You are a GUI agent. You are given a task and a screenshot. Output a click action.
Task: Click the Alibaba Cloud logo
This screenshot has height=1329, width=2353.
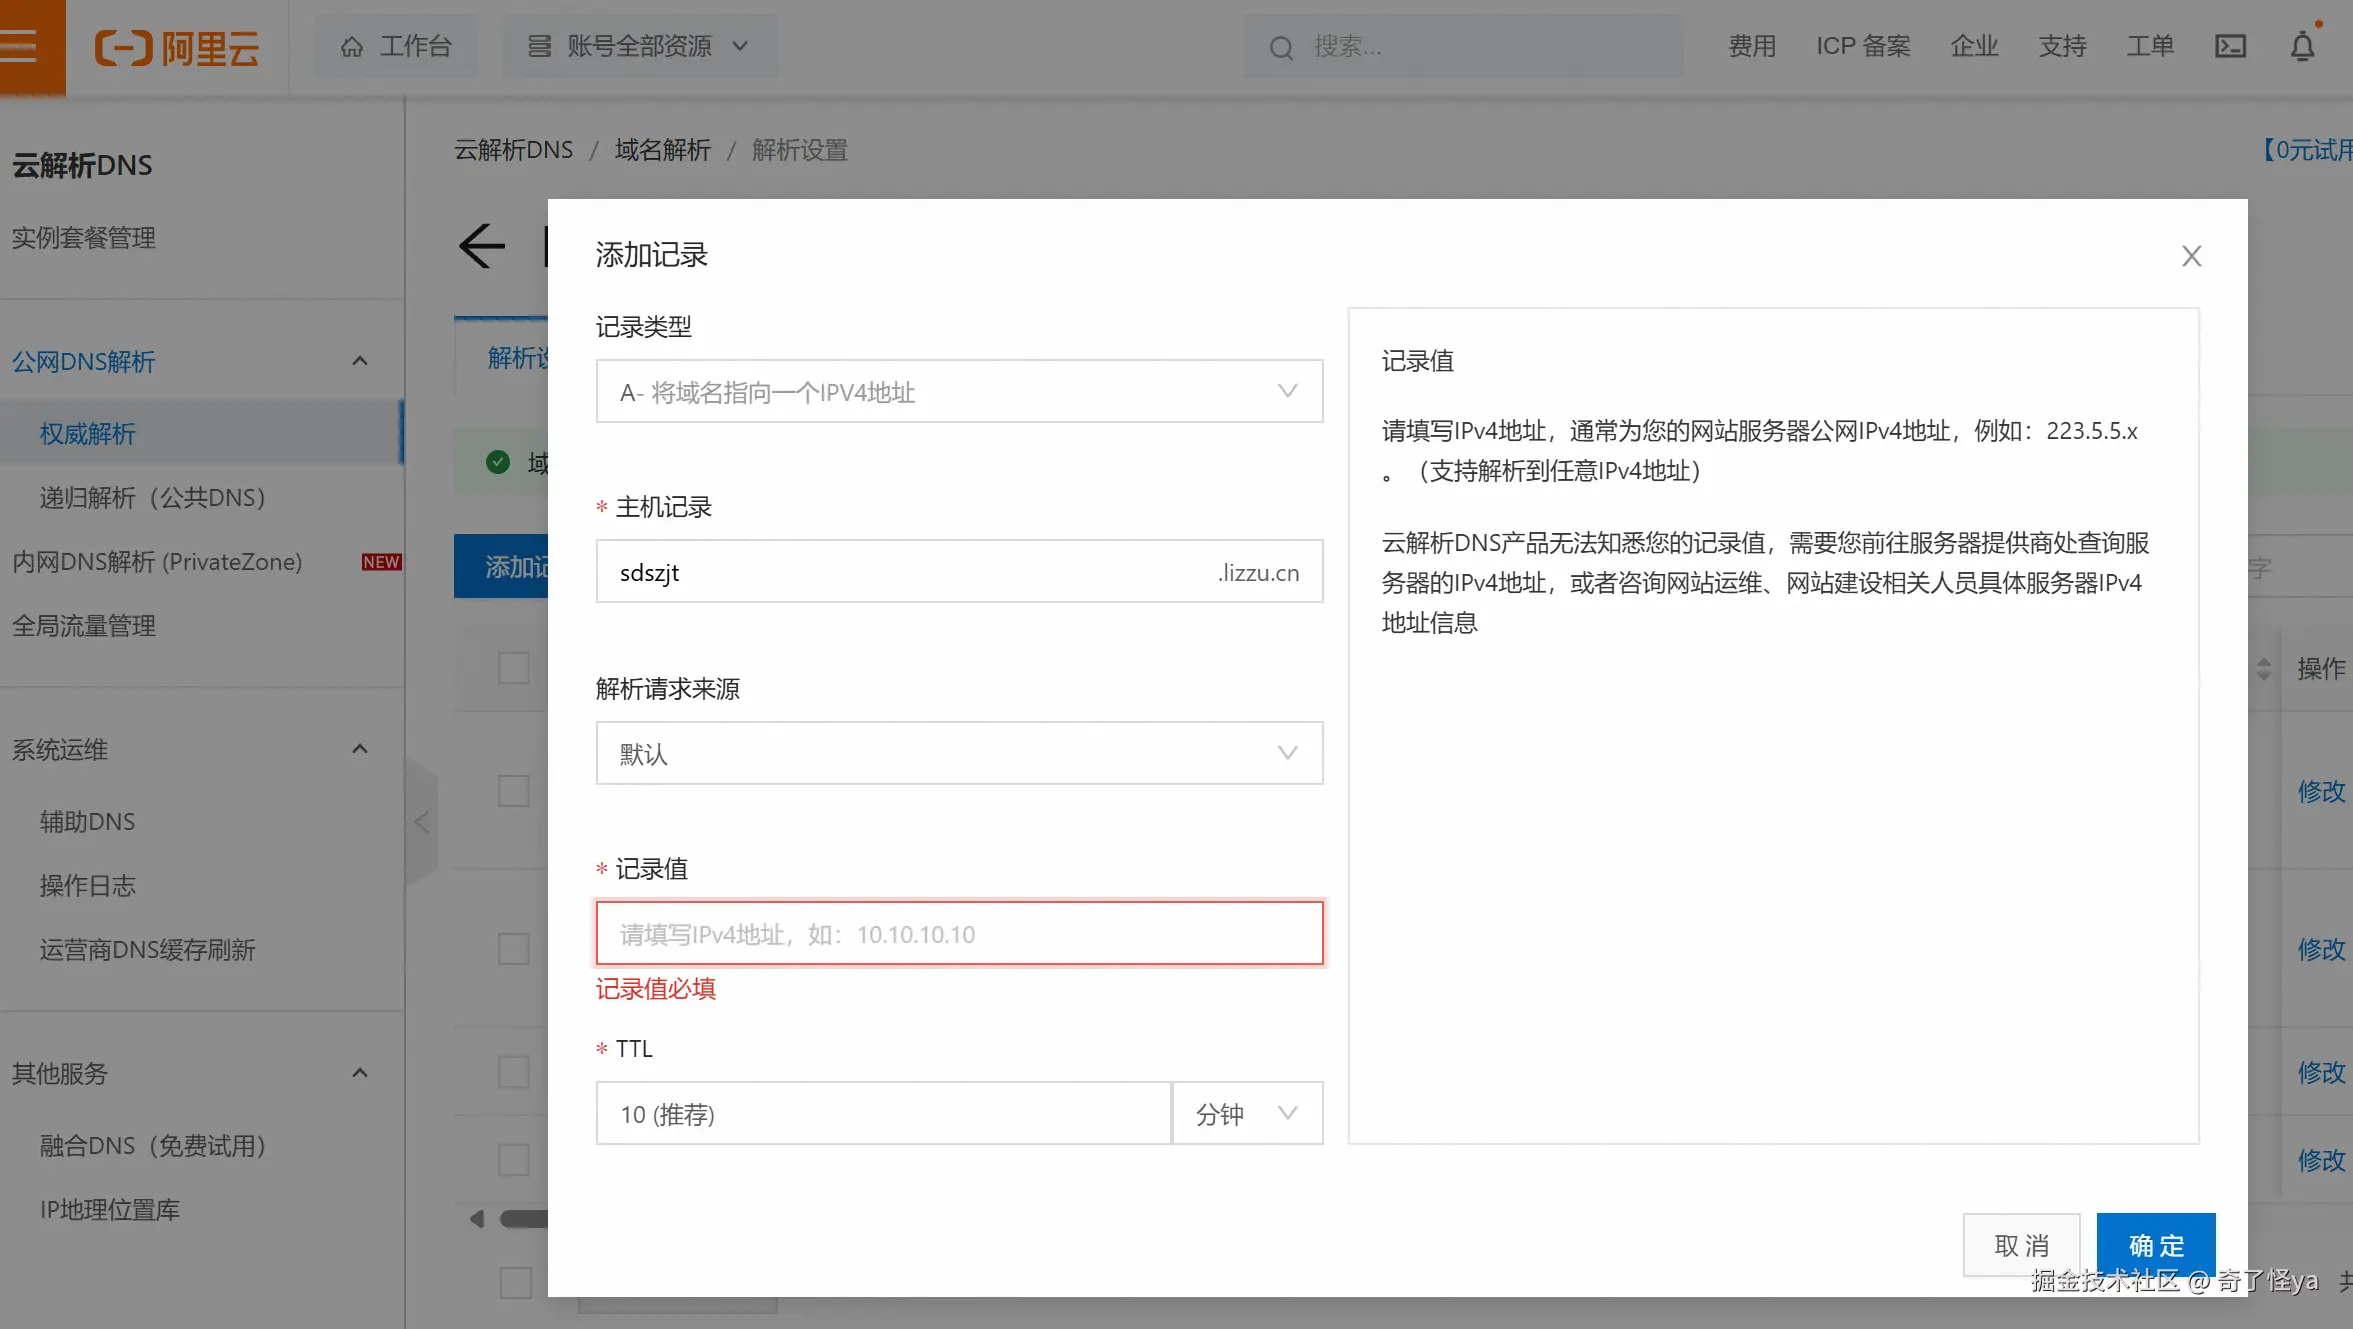[177, 47]
